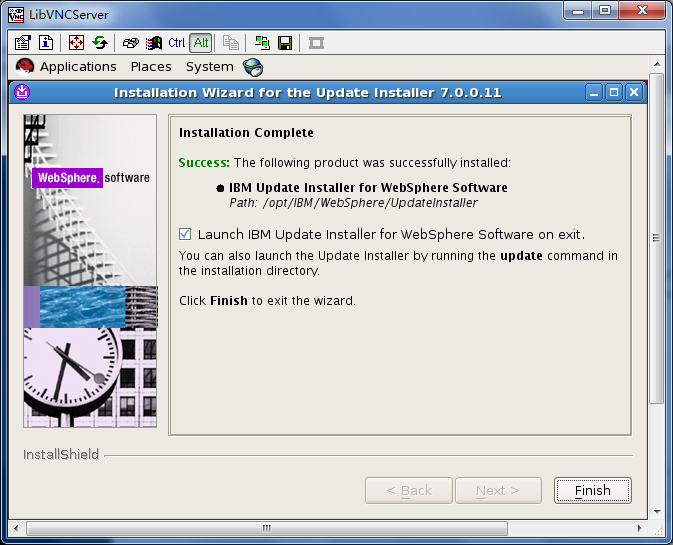Click the scroll left arrow

16,528
